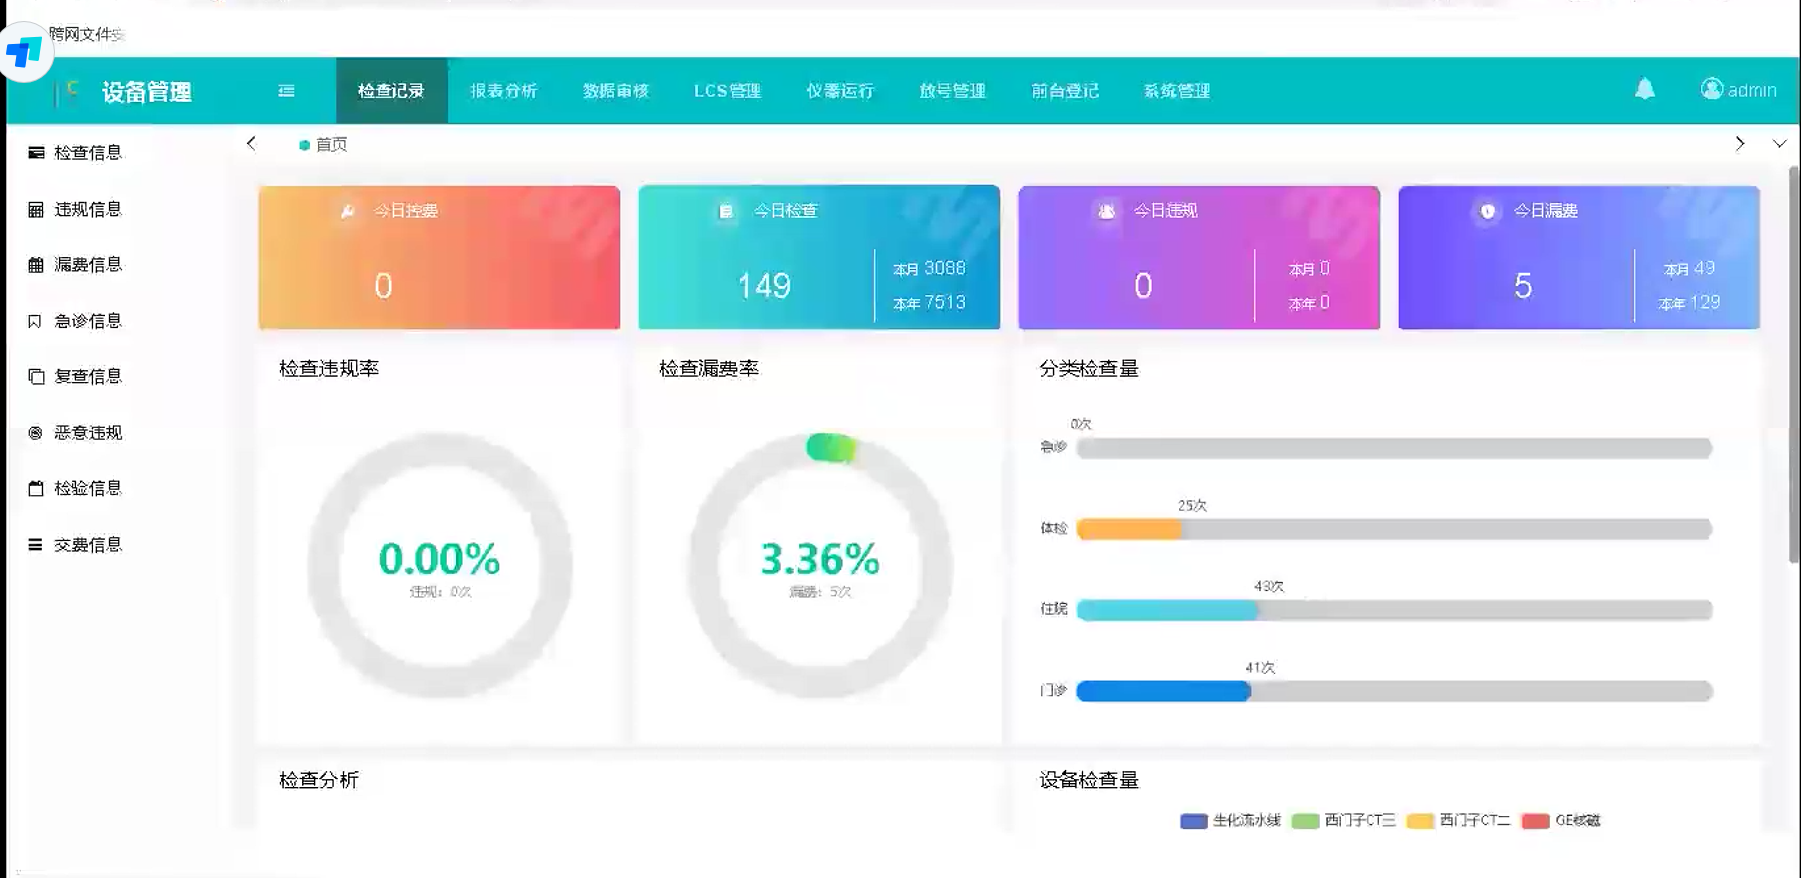1801x878 pixels.
Task: Click the bookmark icon next to 急诊信息
Action: (x=35, y=321)
